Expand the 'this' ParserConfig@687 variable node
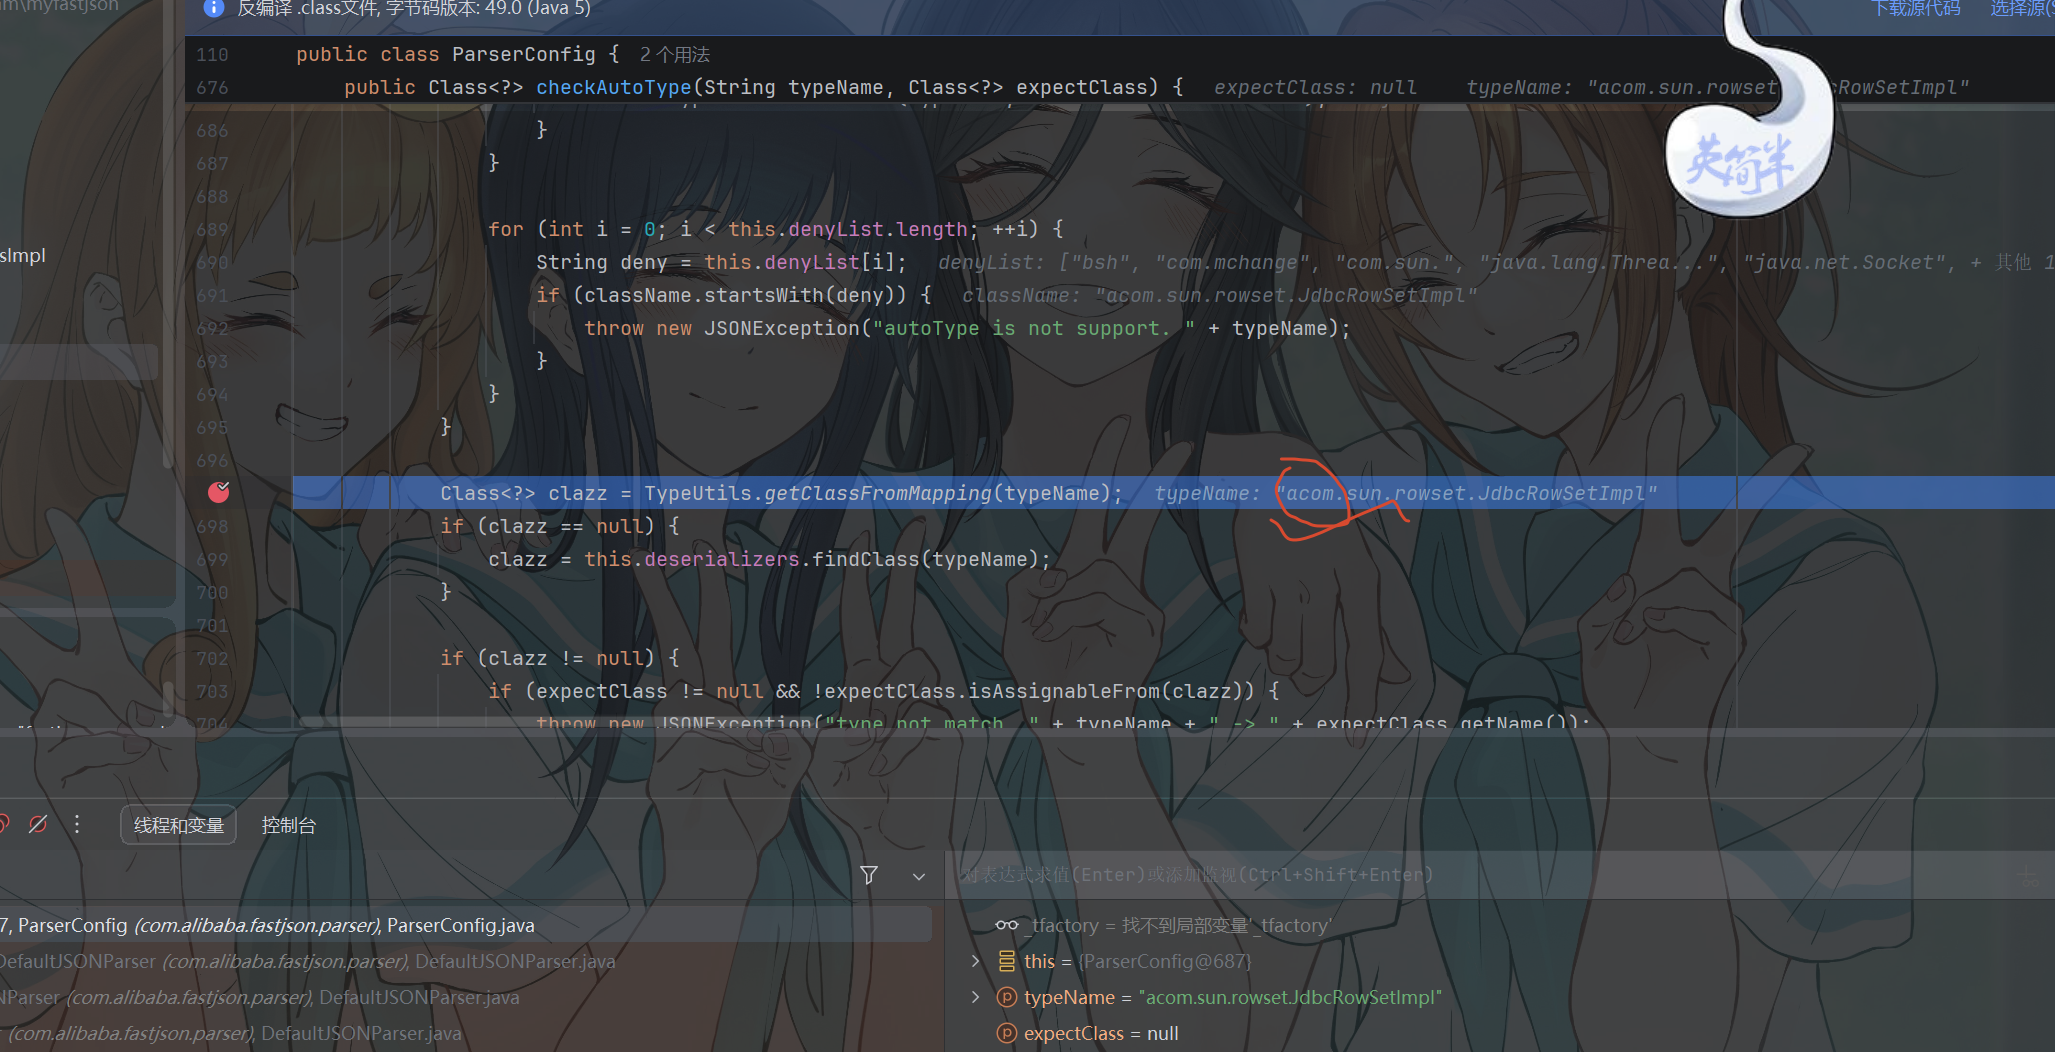Image resolution: width=2055 pixels, height=1052 pixels. pyautogui.click(x=975, y=961)
